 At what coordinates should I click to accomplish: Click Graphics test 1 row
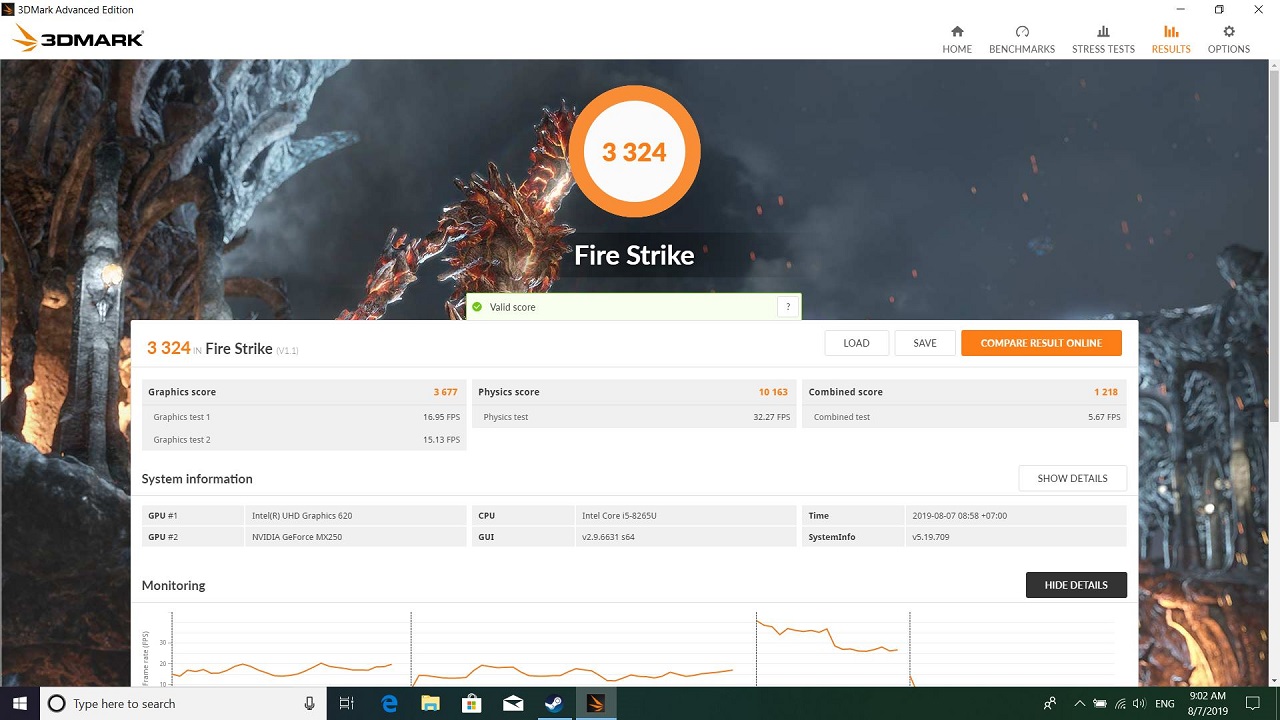coord(304,417)
